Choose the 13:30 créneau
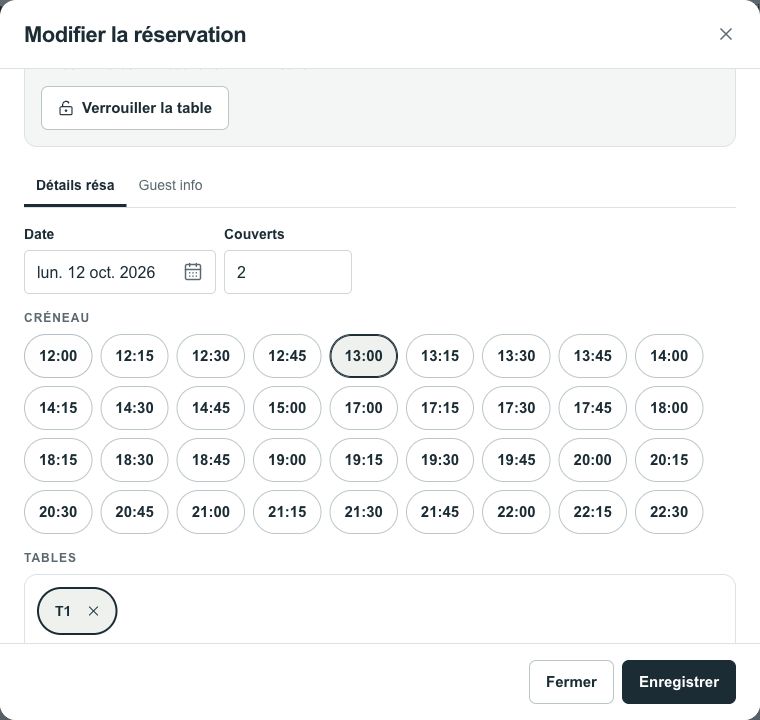Viewport: 760px width, 720px height. (x=516, y=356)
